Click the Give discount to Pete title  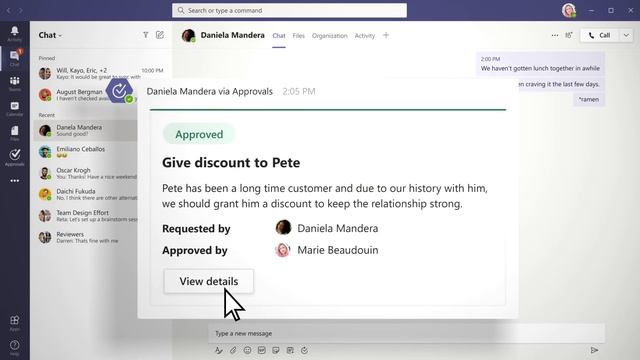click(231, 162)
